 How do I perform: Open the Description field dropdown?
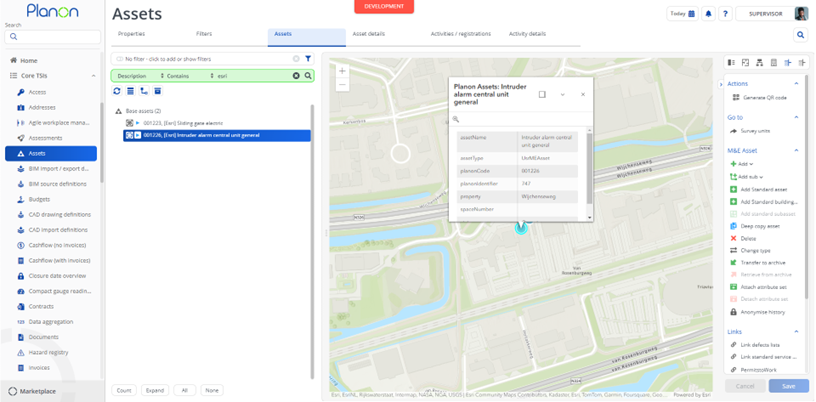pos(139,76)
